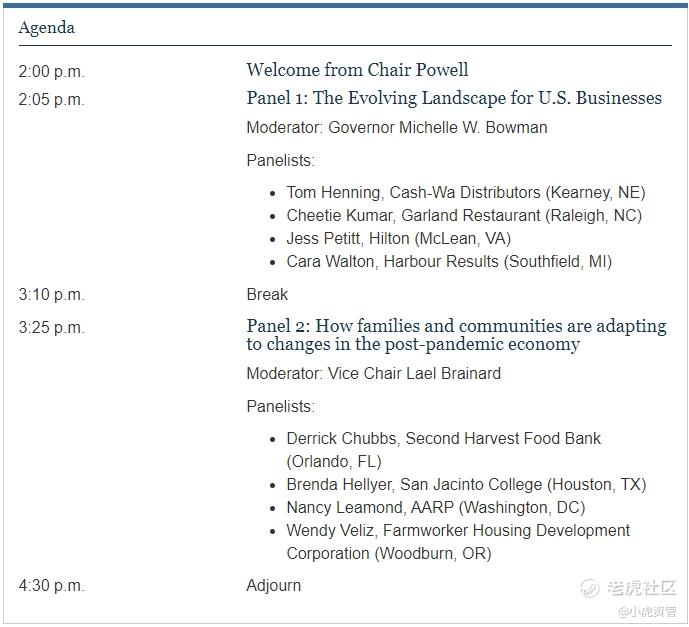Click Panel 2 families and communities heading
The height and width of the screenshot is (627, 689).
pos(456,335)
